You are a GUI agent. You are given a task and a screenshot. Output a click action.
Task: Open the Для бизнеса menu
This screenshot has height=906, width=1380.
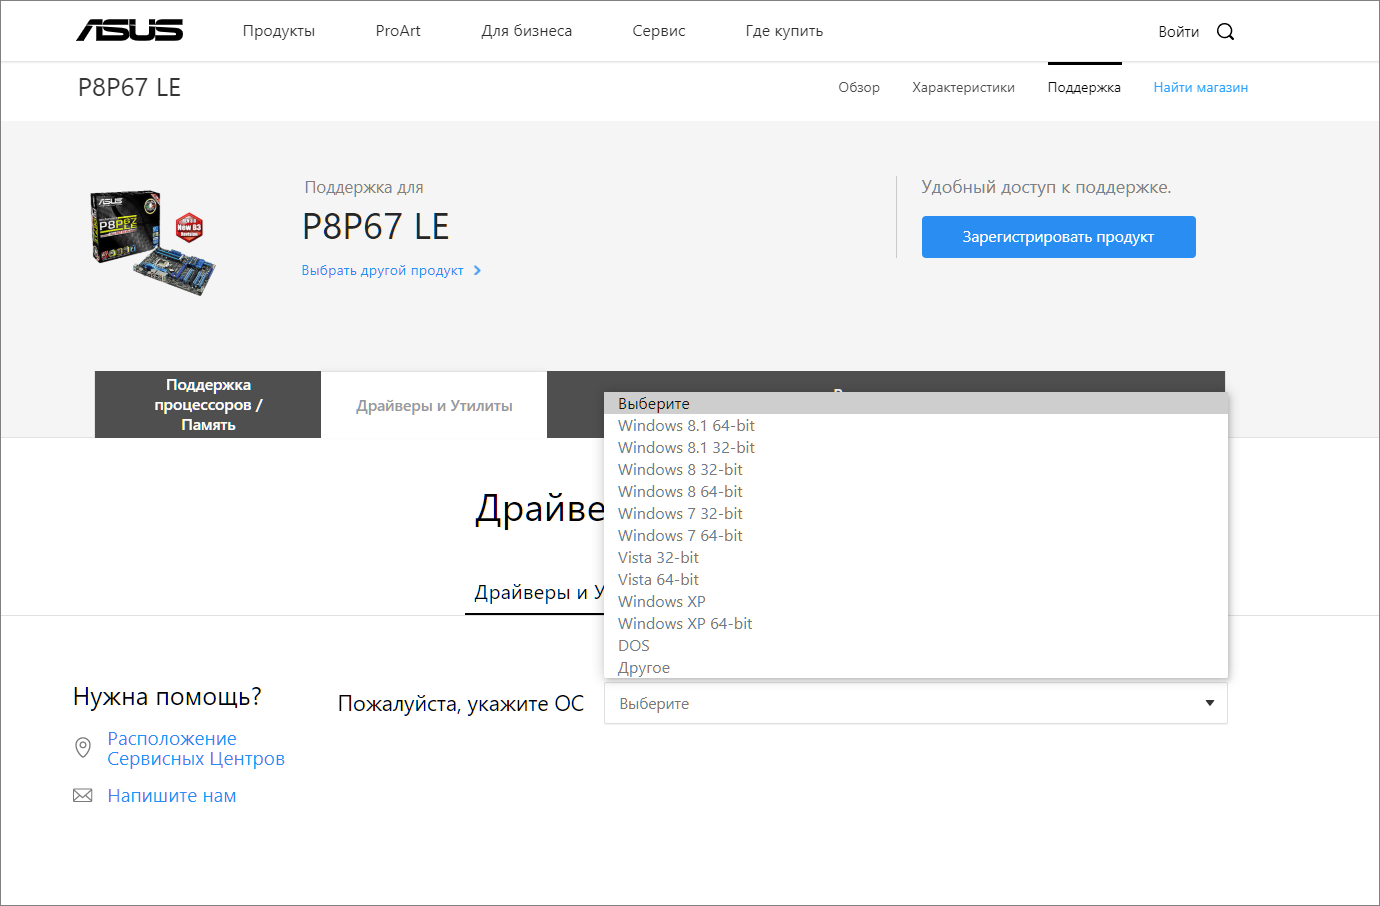pos(527,31)
